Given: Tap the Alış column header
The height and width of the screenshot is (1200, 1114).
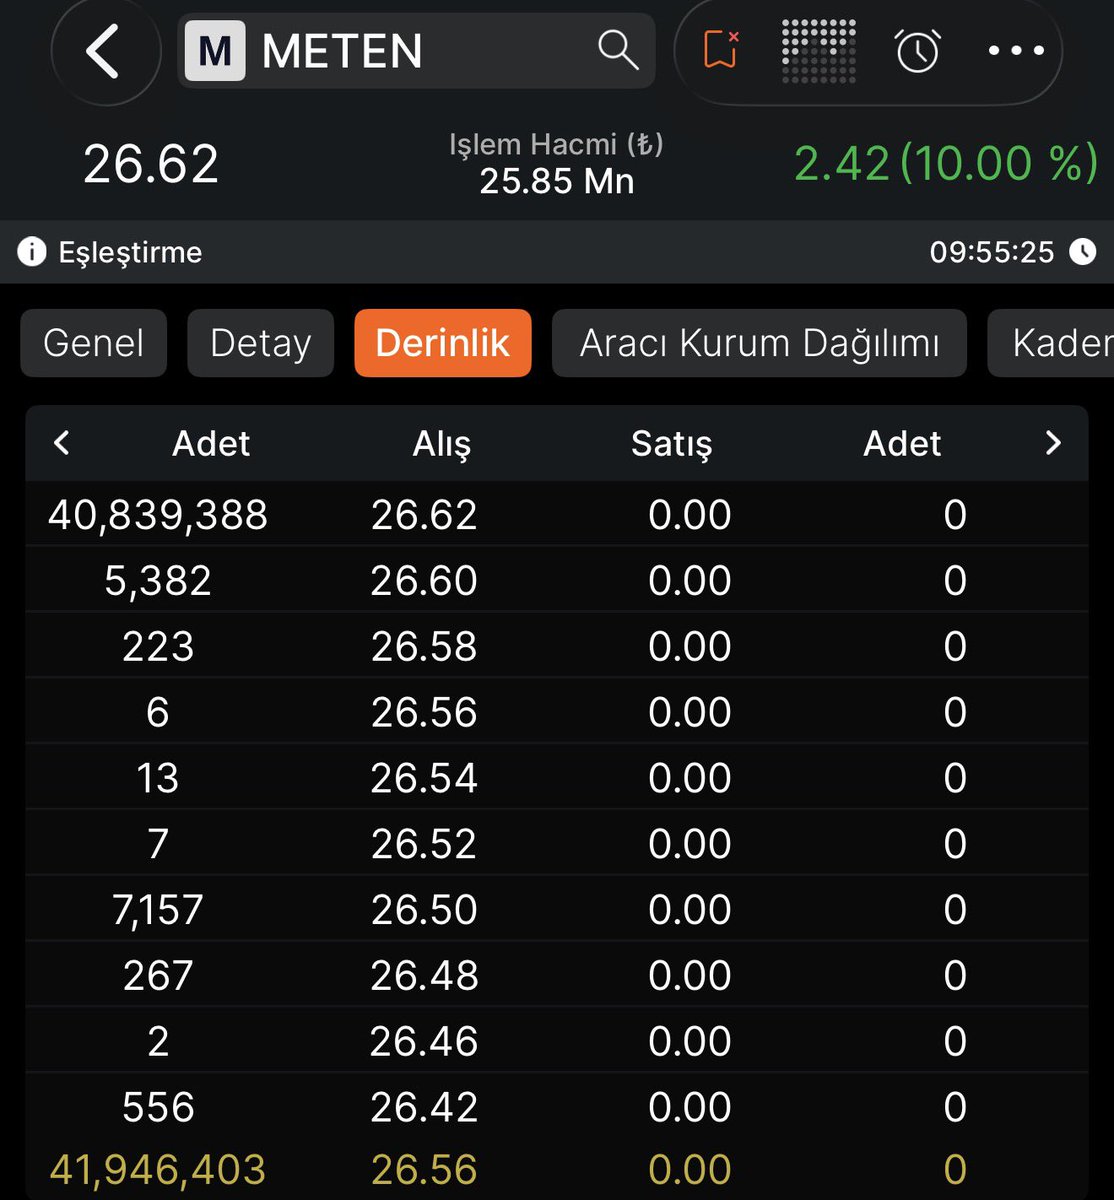Looking at the screenshot, I should click(x=441, y=444).
